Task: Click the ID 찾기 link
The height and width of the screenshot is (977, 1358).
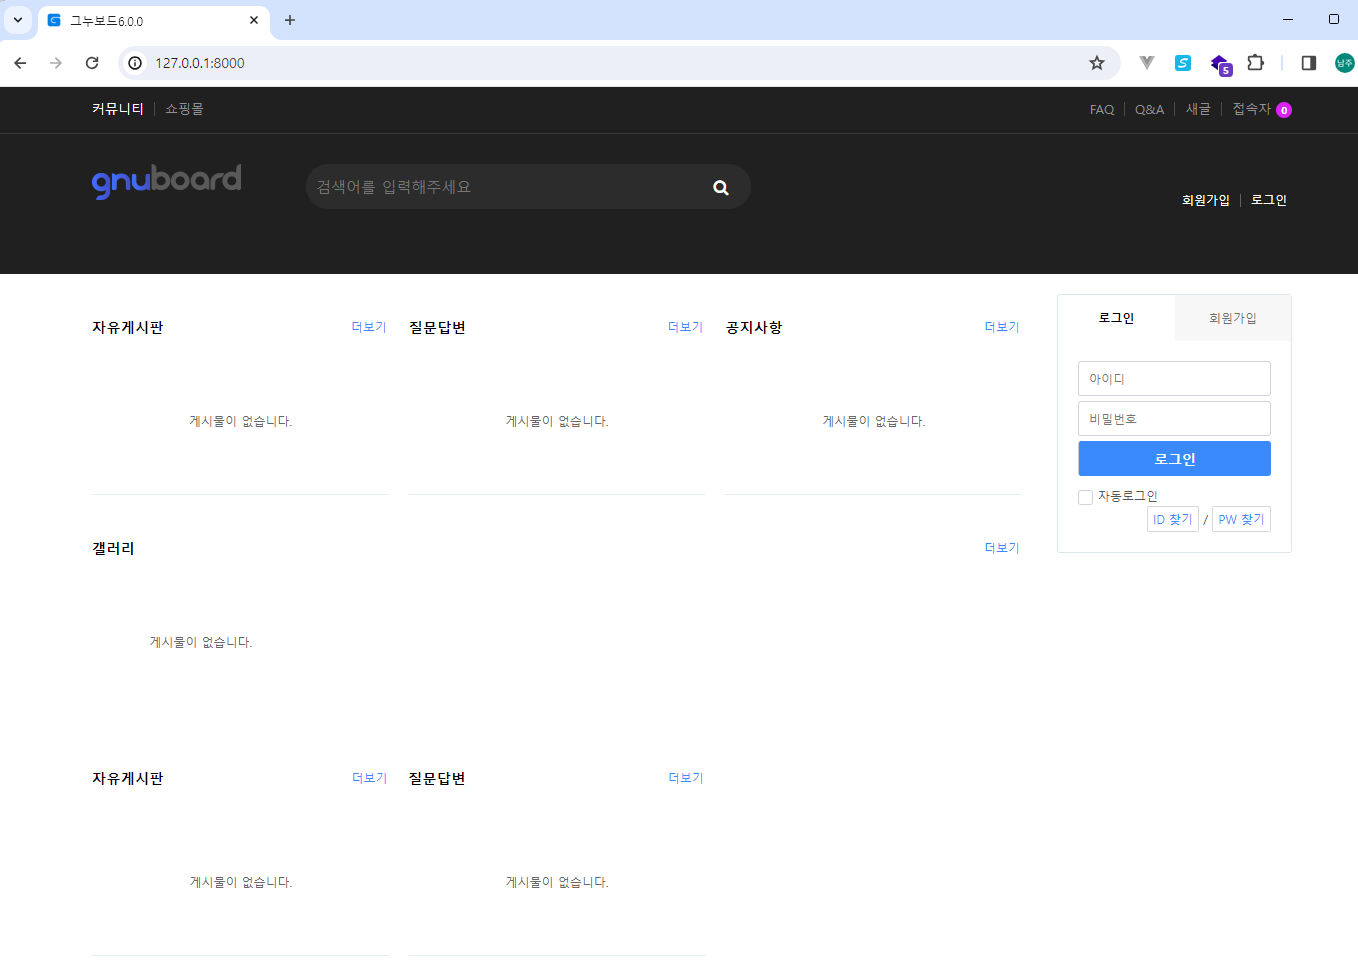Action: tap(1172, 519)
